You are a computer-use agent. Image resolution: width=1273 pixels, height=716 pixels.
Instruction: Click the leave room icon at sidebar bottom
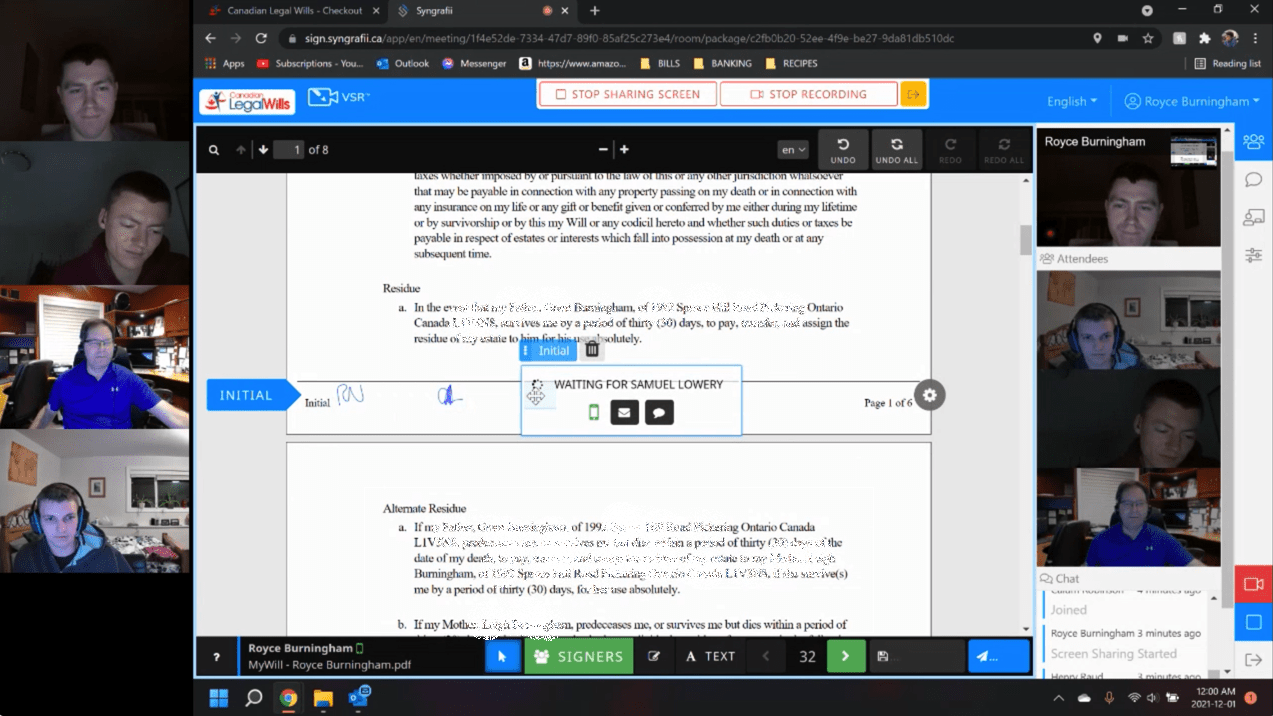point(1253,660)
